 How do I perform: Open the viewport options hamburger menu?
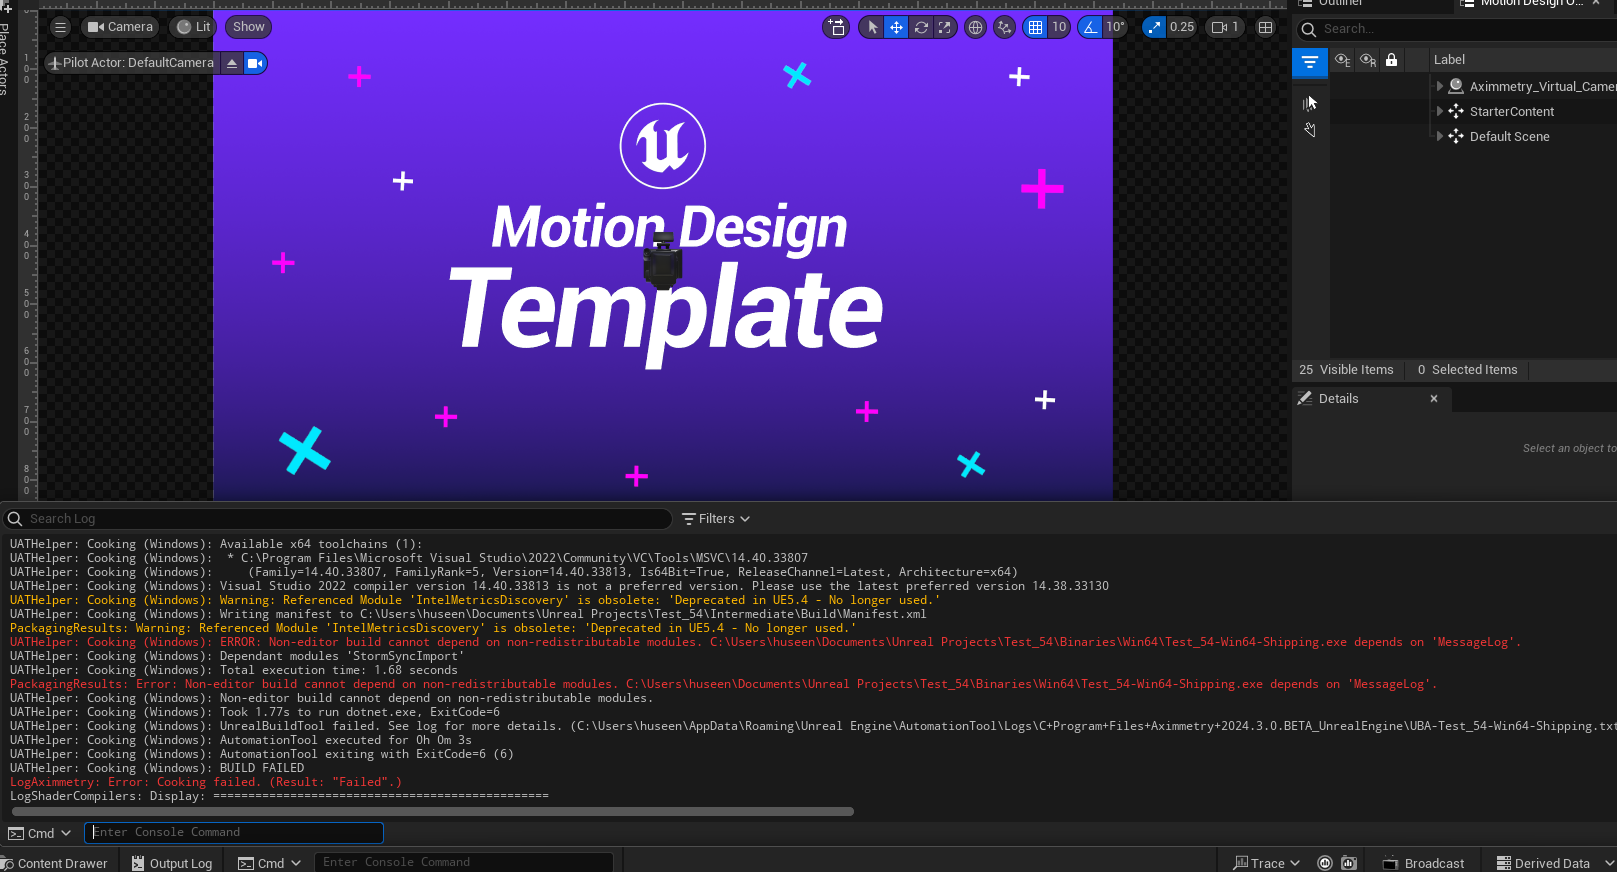[x=60, y=27]
